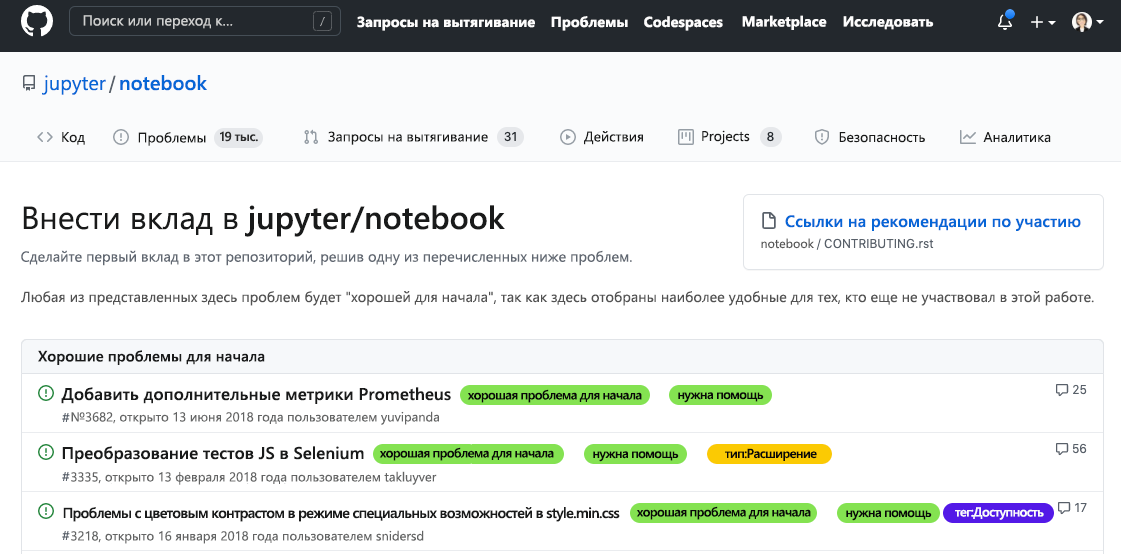This screenshot has width=1121, height=554.
Task: Open the notifications bell
Action: 1005,22
